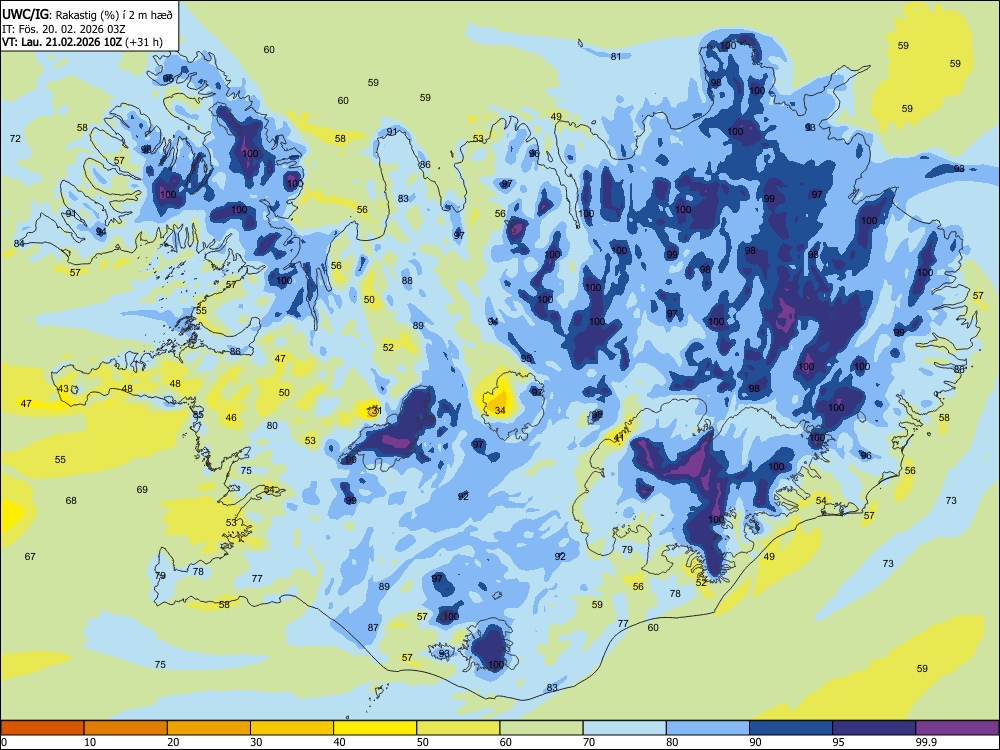Screen dimensions: 1000x750
Task: Select the 20–30 light orange legend swatch
Action: pyautogui.click(x=209, y=728)
